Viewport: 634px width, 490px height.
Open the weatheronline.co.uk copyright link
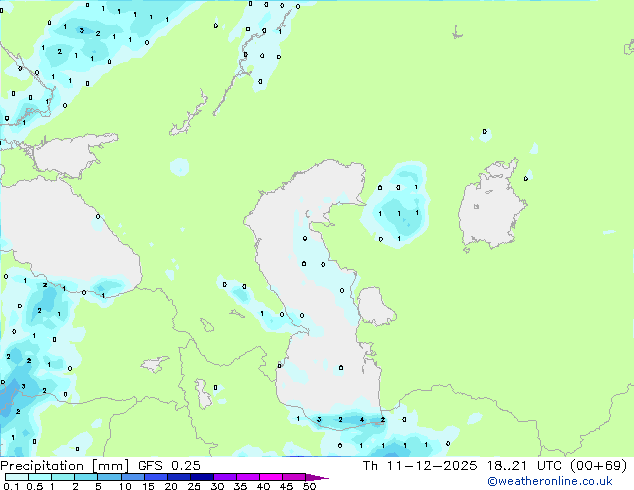pos(550,481)
